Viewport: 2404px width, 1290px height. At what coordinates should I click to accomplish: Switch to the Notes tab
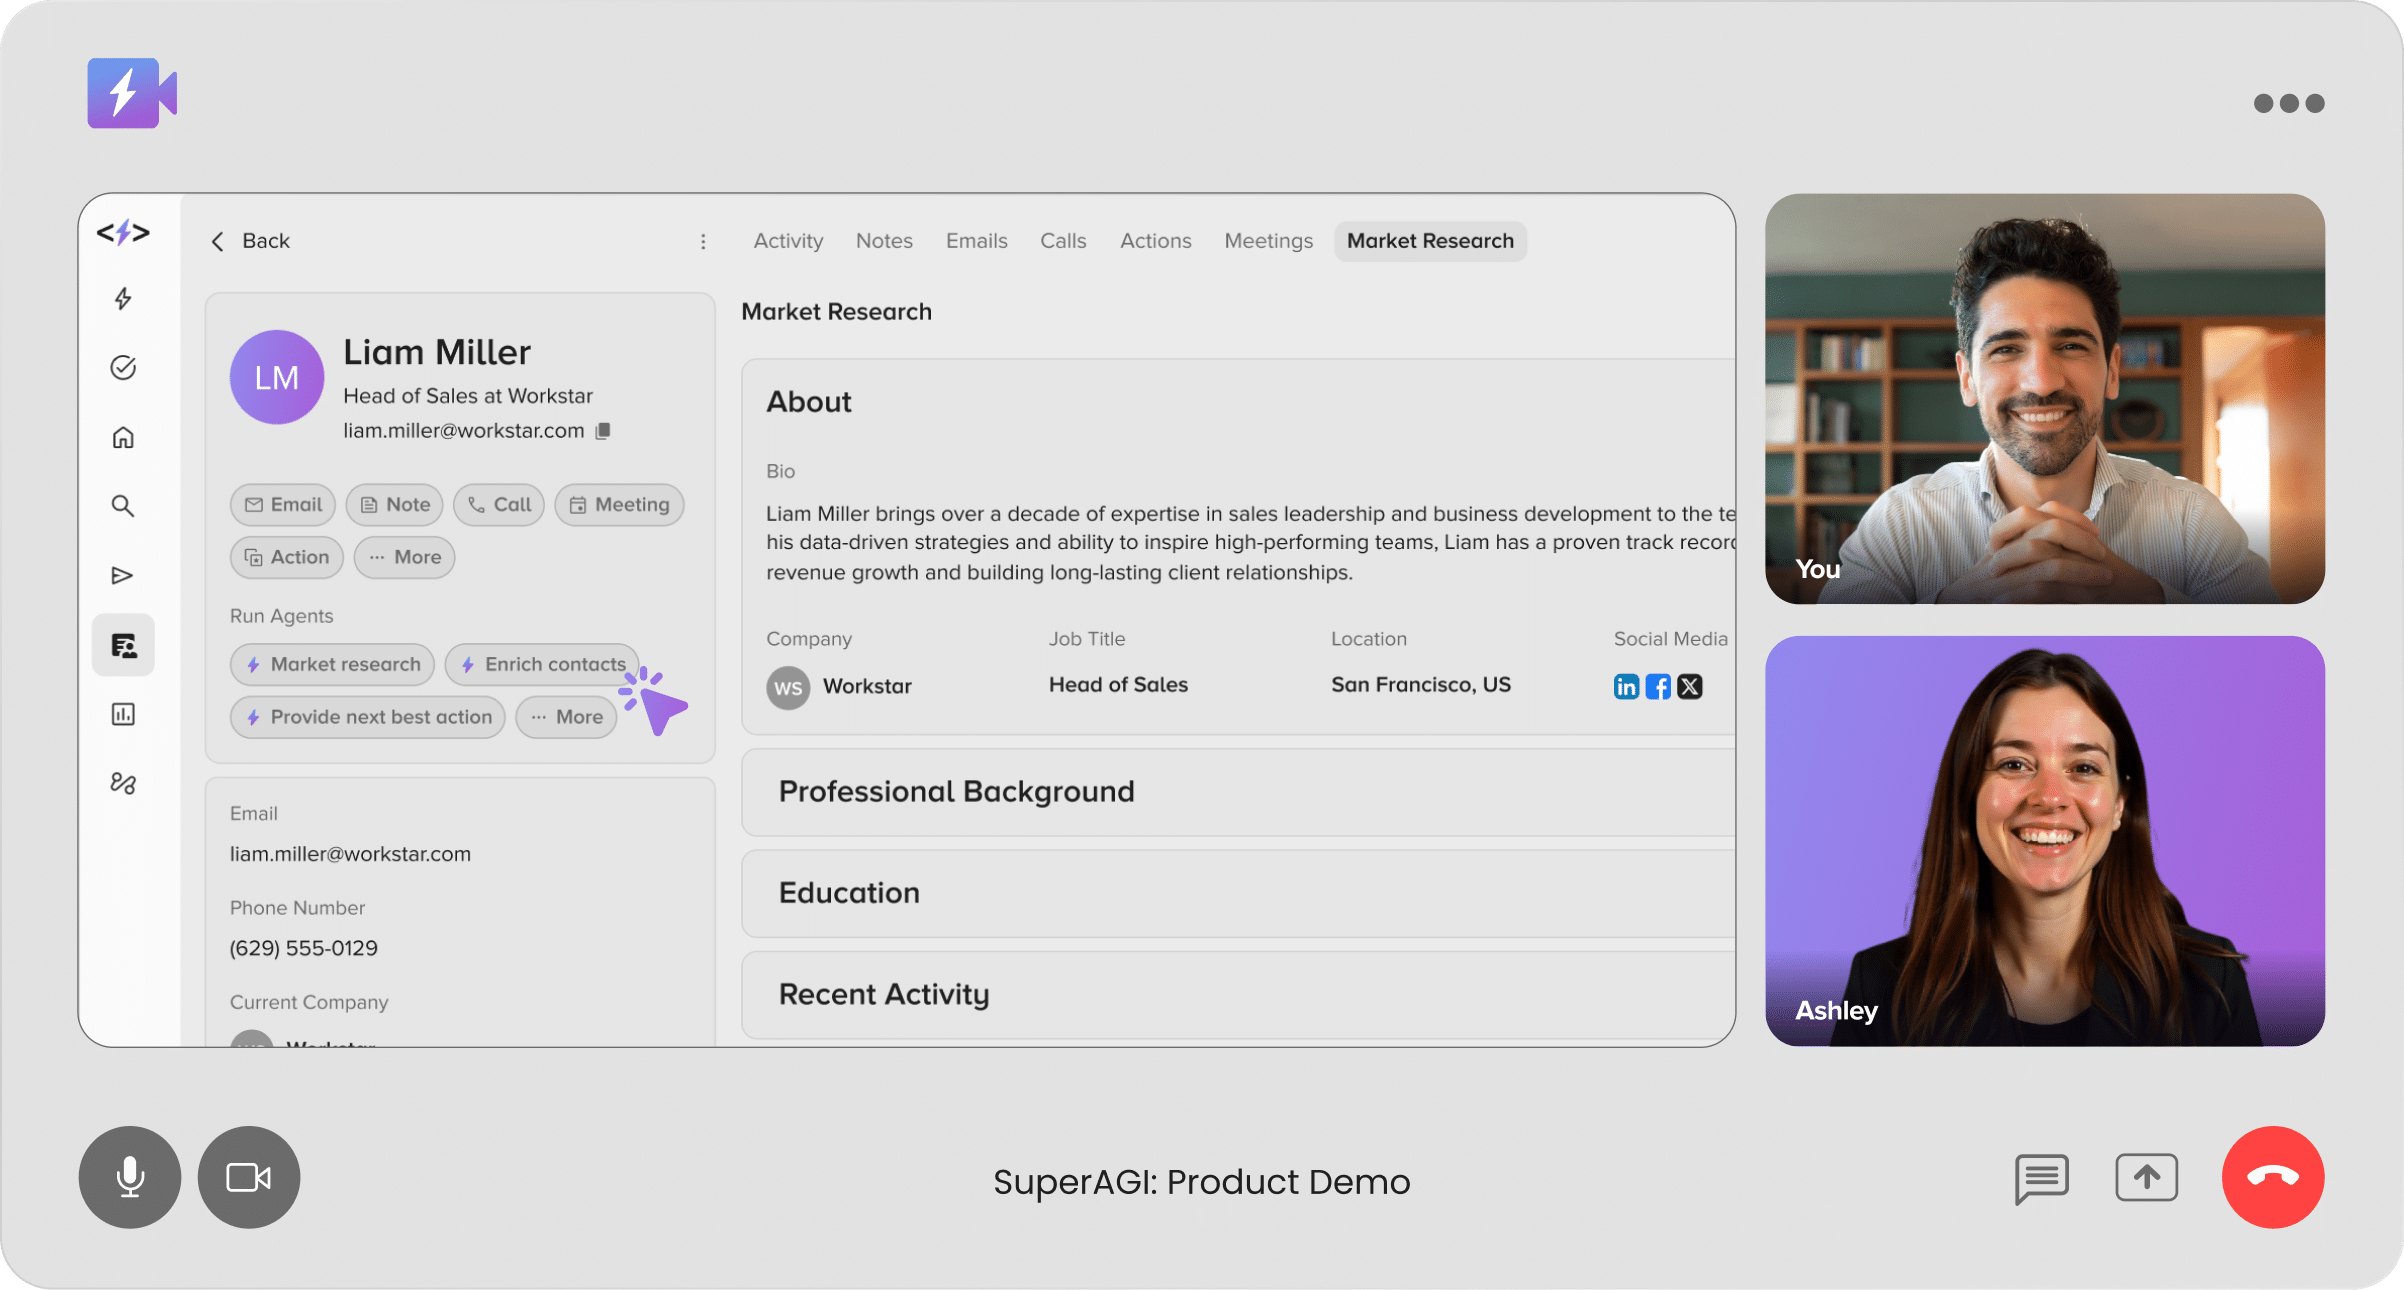tap(884, 241)
